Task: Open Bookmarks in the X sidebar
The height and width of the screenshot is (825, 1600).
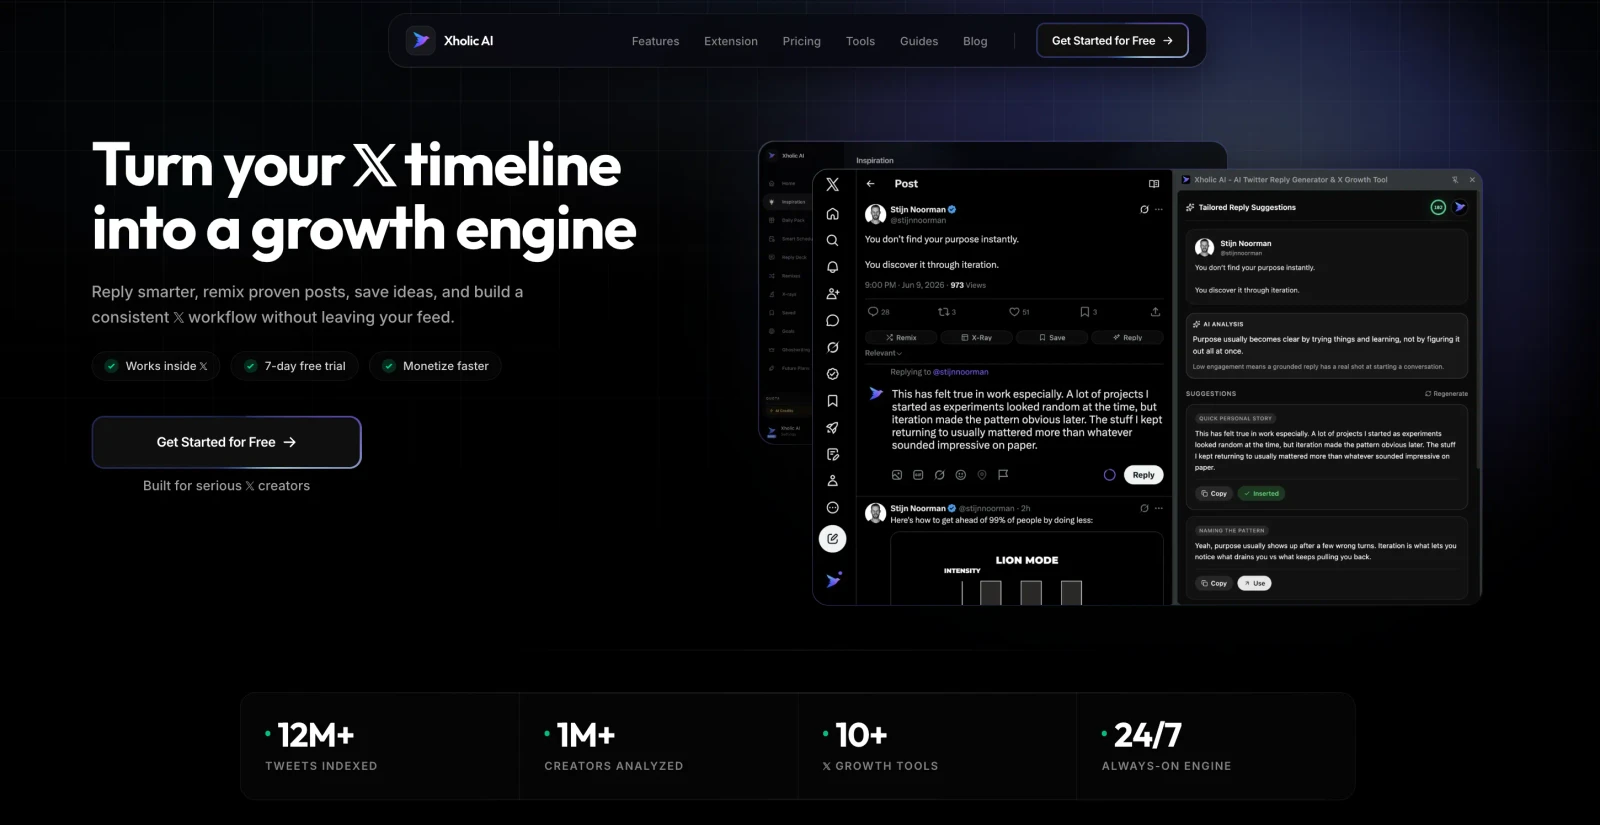Action: point(832,401)
